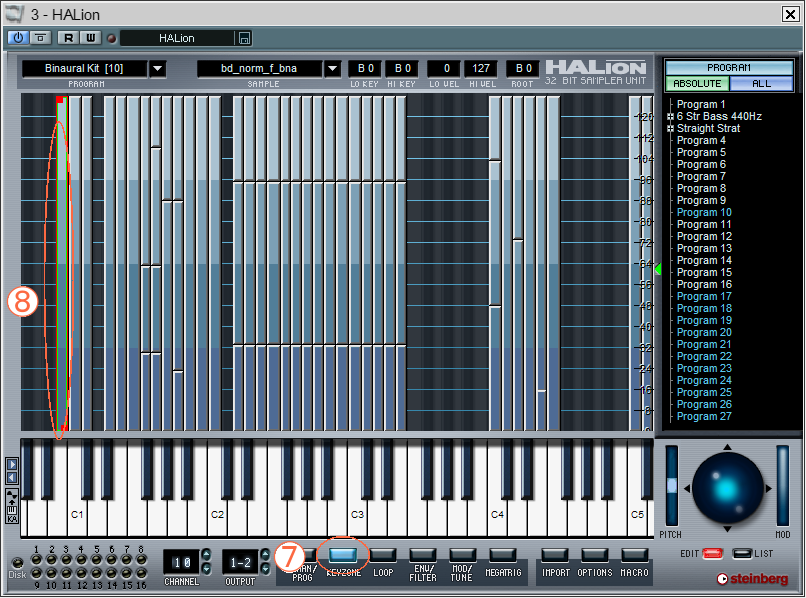The width and height of the screenshot is (806, 598).
Task: Click the ALL button in program panel
Action: (762, 84)
